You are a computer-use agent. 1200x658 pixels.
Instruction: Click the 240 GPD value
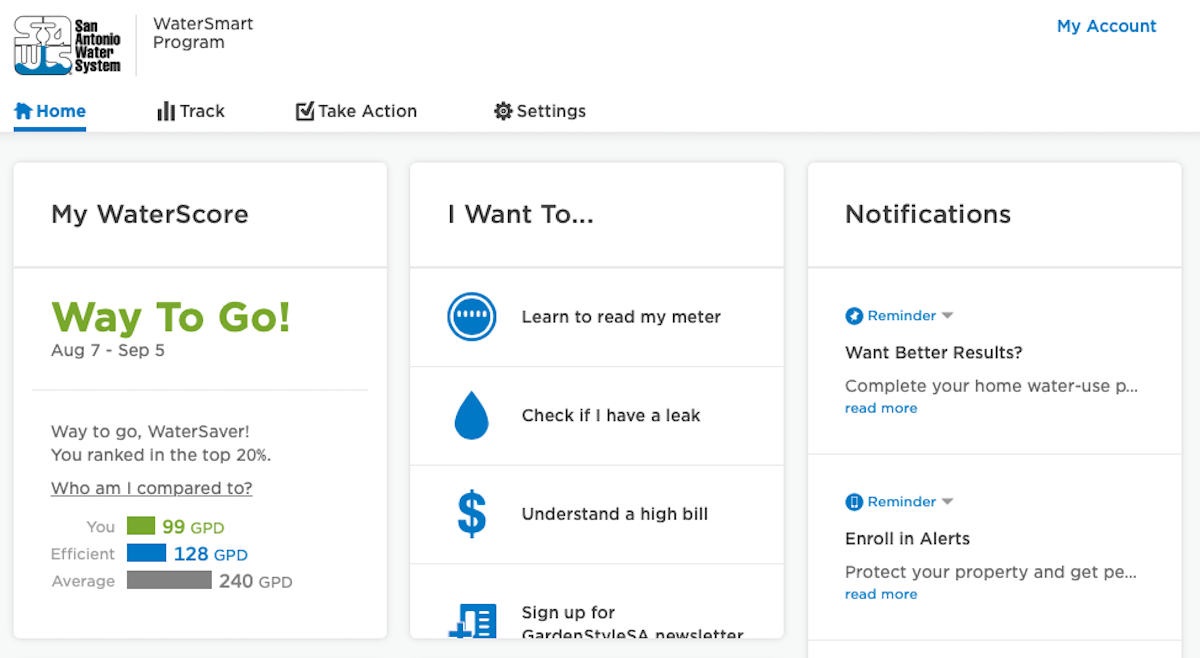coord(256,581)
